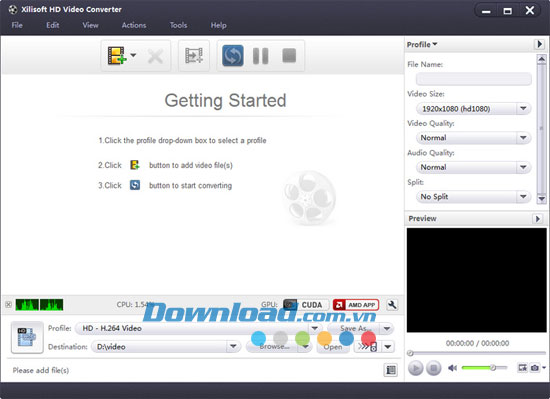Open the Actions menu
The width and height of the screenshot is (550, 399).
[x=134, y=25]
